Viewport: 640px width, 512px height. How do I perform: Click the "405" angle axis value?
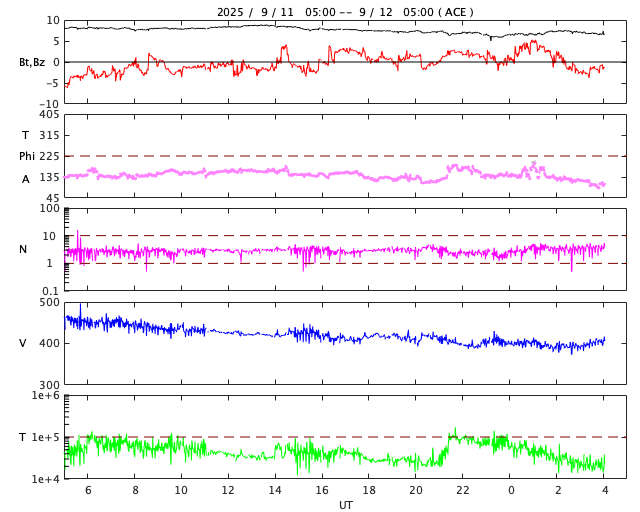coord(49,114)
